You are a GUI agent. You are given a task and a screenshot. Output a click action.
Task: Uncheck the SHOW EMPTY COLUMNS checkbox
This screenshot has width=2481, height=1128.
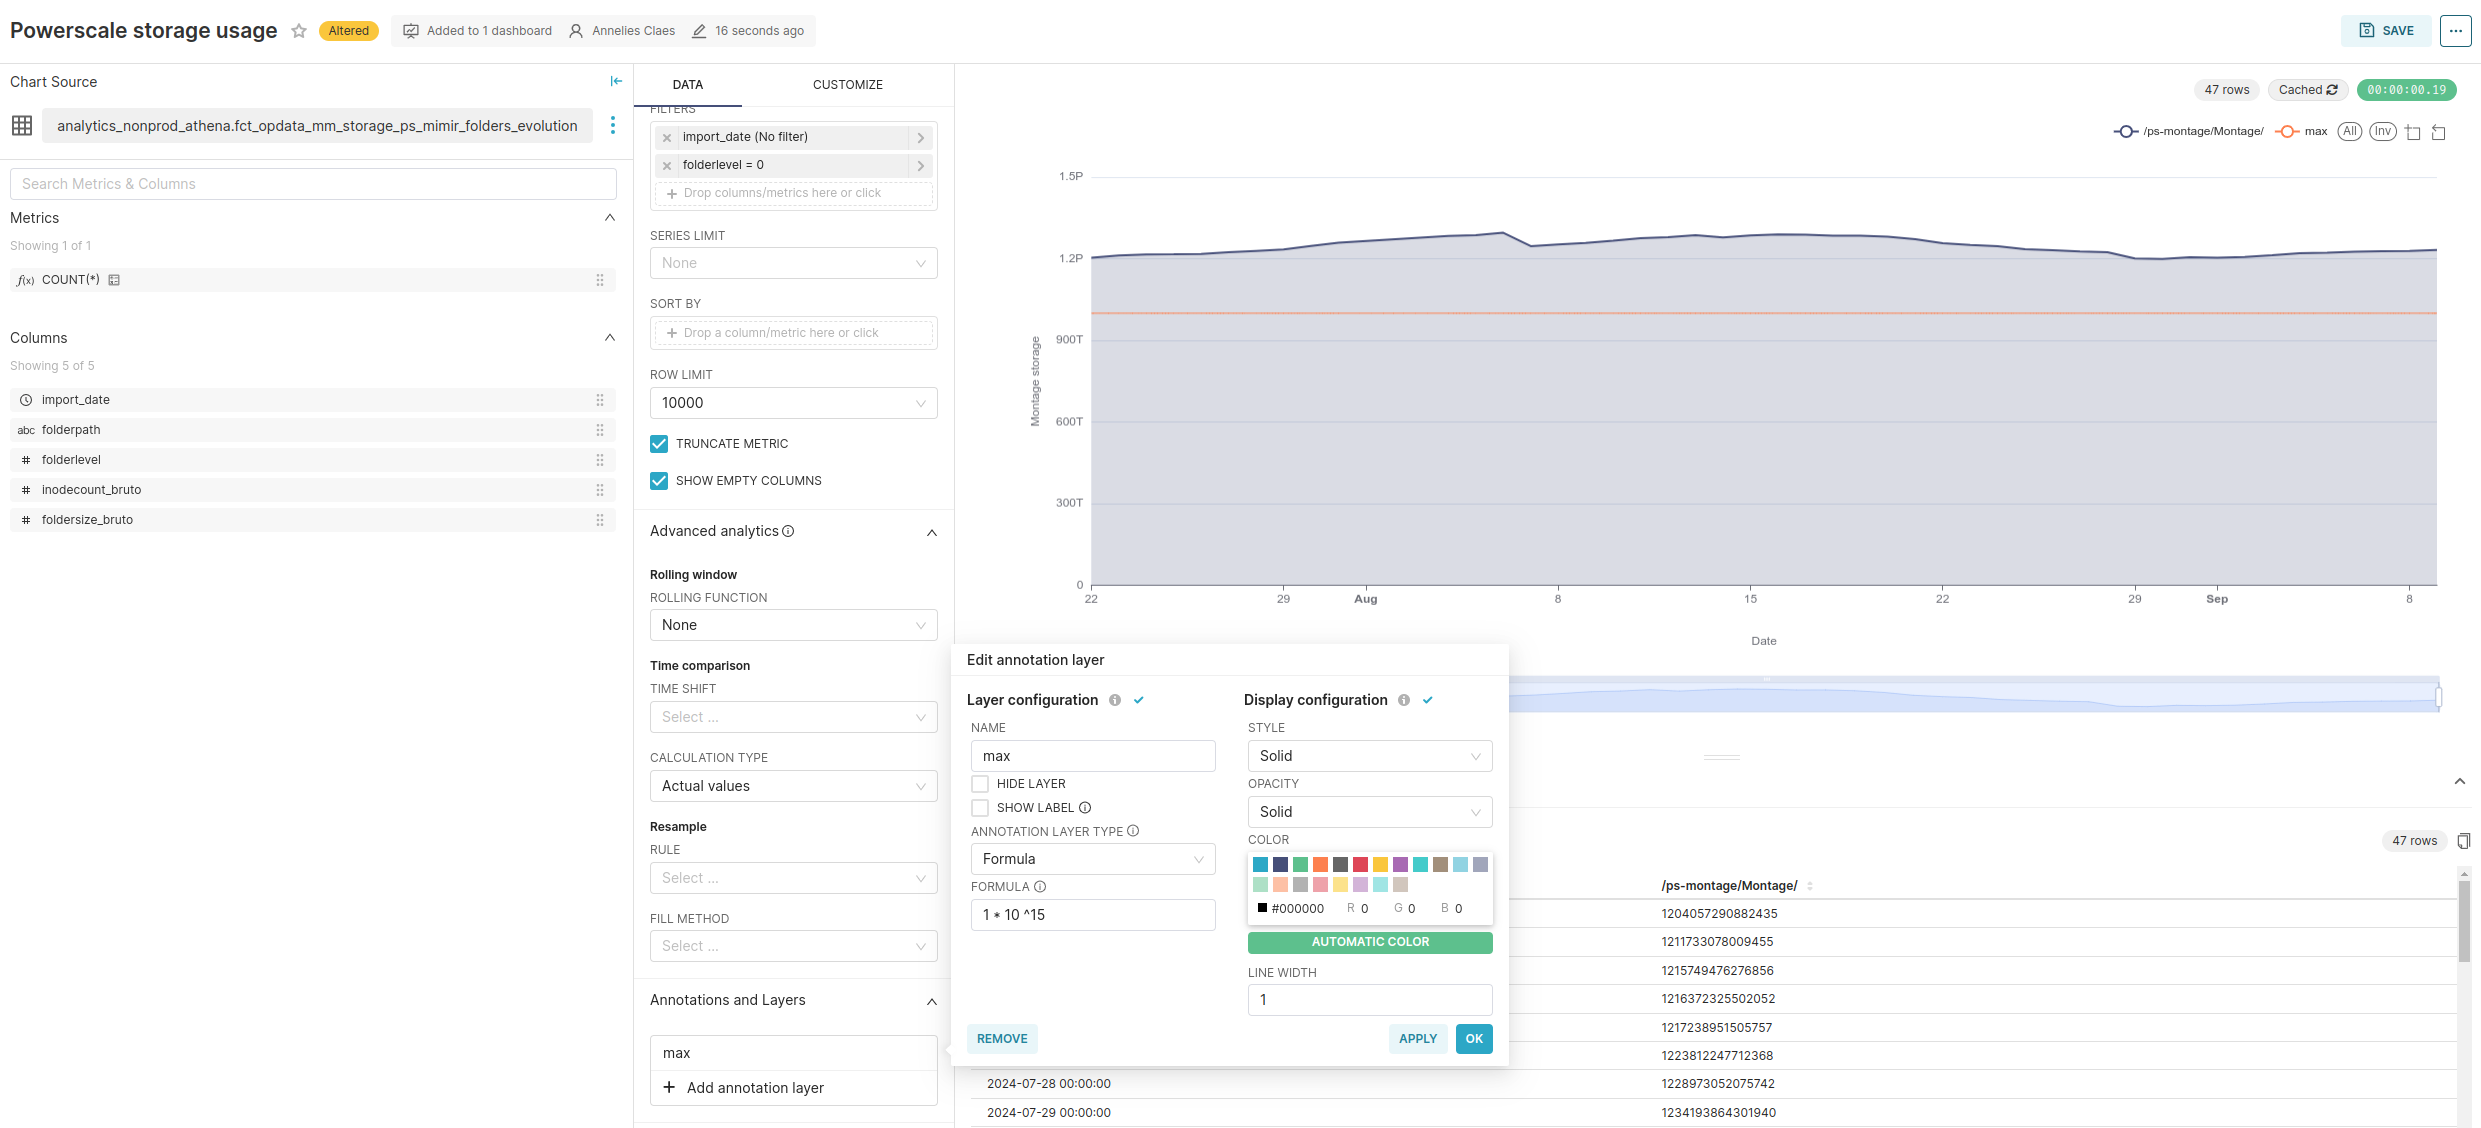tap(659, 481)
